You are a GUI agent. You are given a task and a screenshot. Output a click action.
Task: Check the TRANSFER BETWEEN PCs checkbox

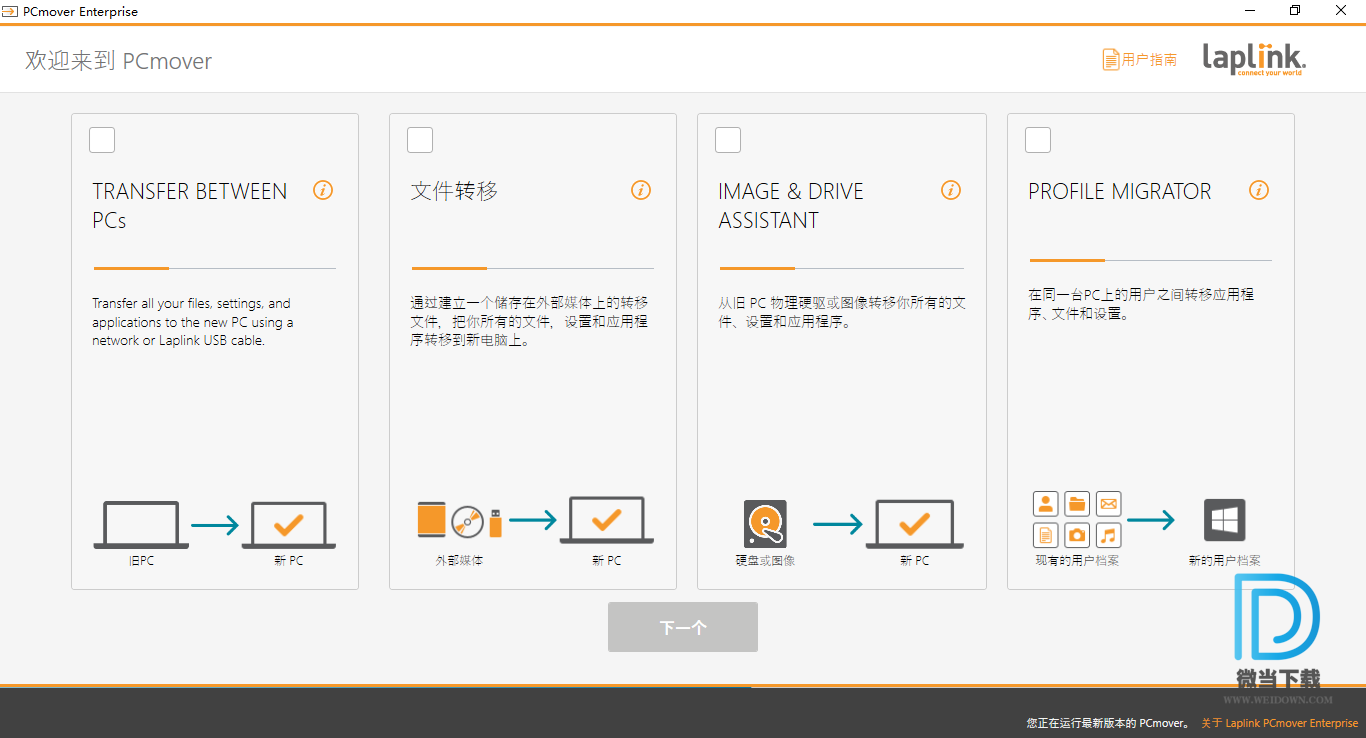[x=102, y=140]
